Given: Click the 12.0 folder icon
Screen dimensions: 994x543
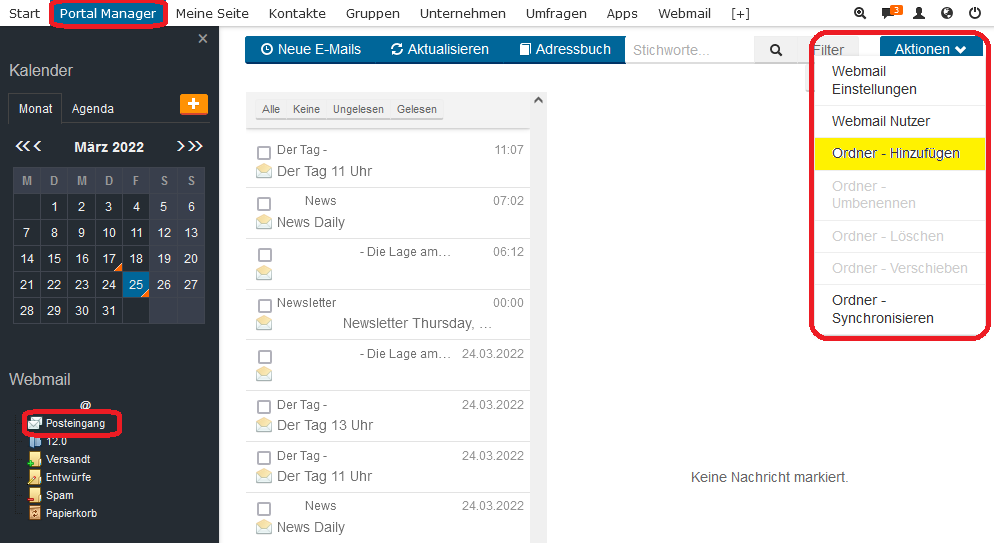Looking at the screenshot, I should pos(35,441).
